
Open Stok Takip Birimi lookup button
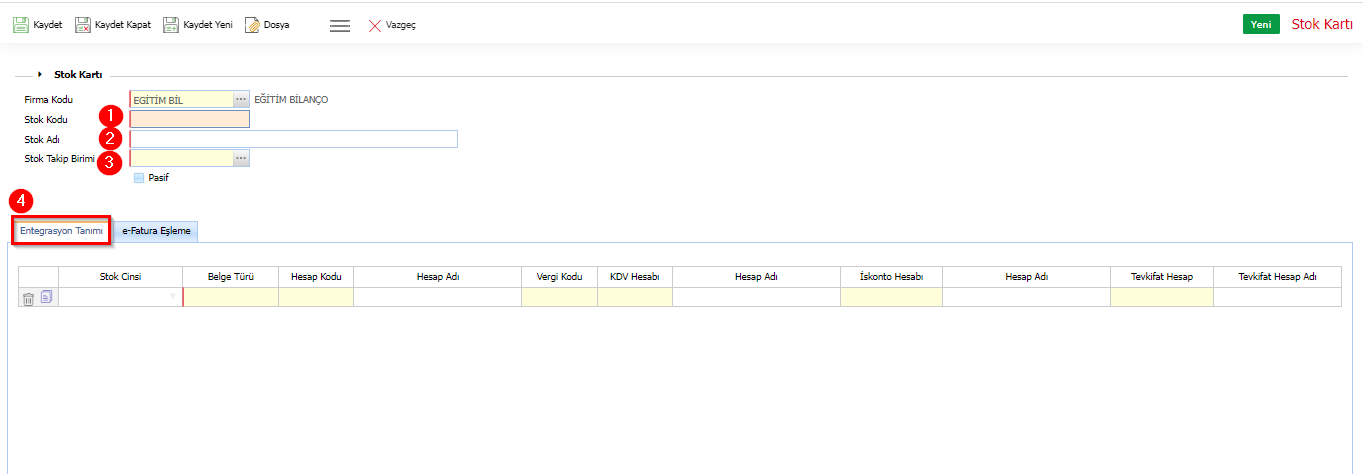pos(241,158)
